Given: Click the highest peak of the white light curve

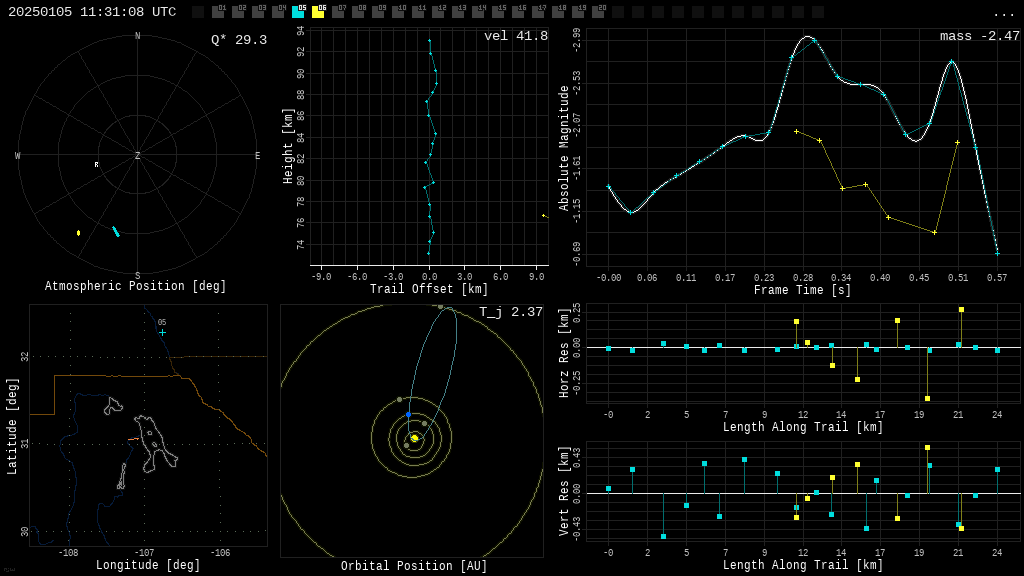Looking at the screenshot, I should click(x=807, y=37).
